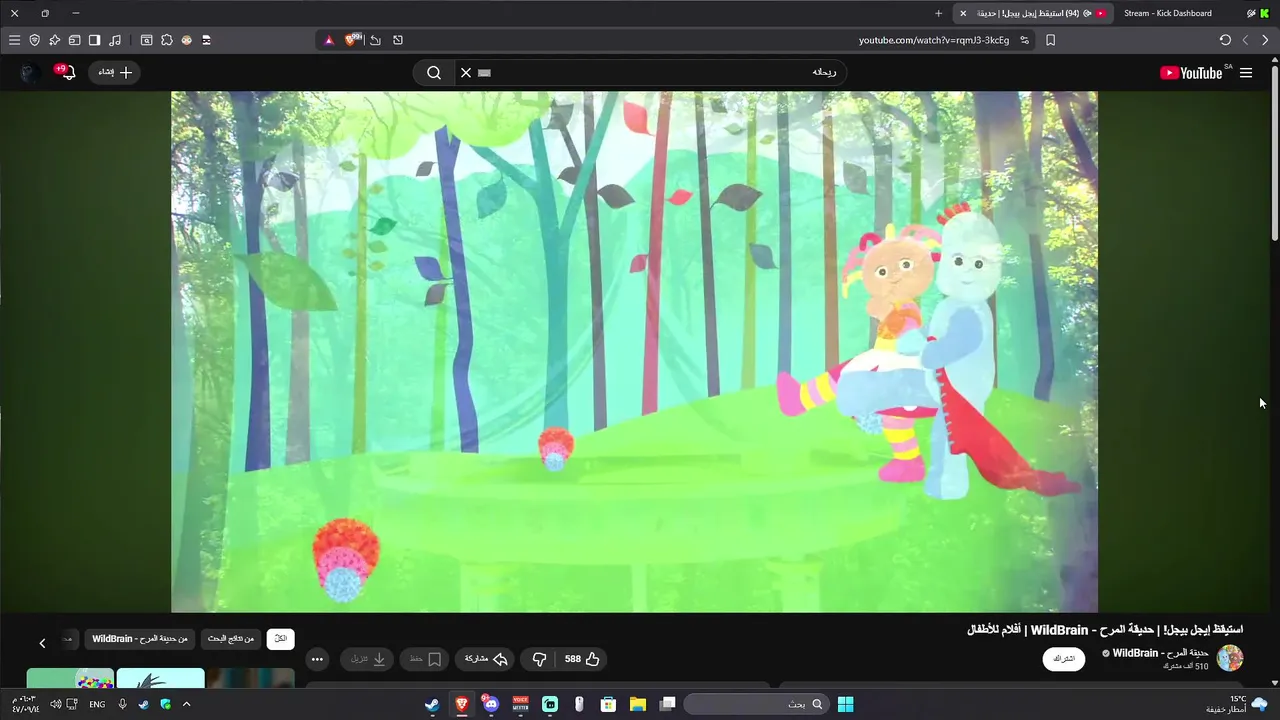Open the WildBrain channel name link
The image size is (1280, 720).
pyautogui.click(x=1160, y=653)
